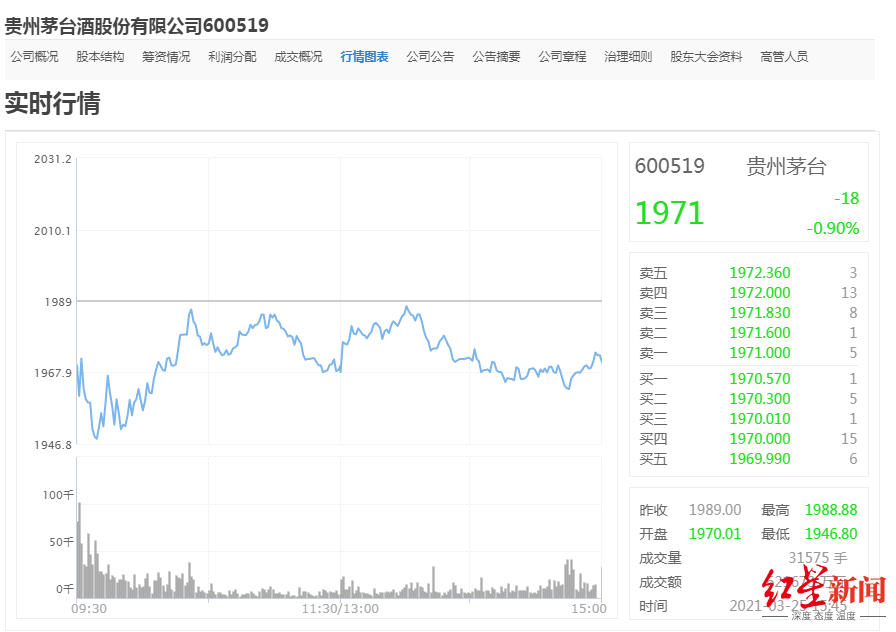Click the 成交量 value 31575 手
The image size is (896, 632).
(x=818, y=558)
